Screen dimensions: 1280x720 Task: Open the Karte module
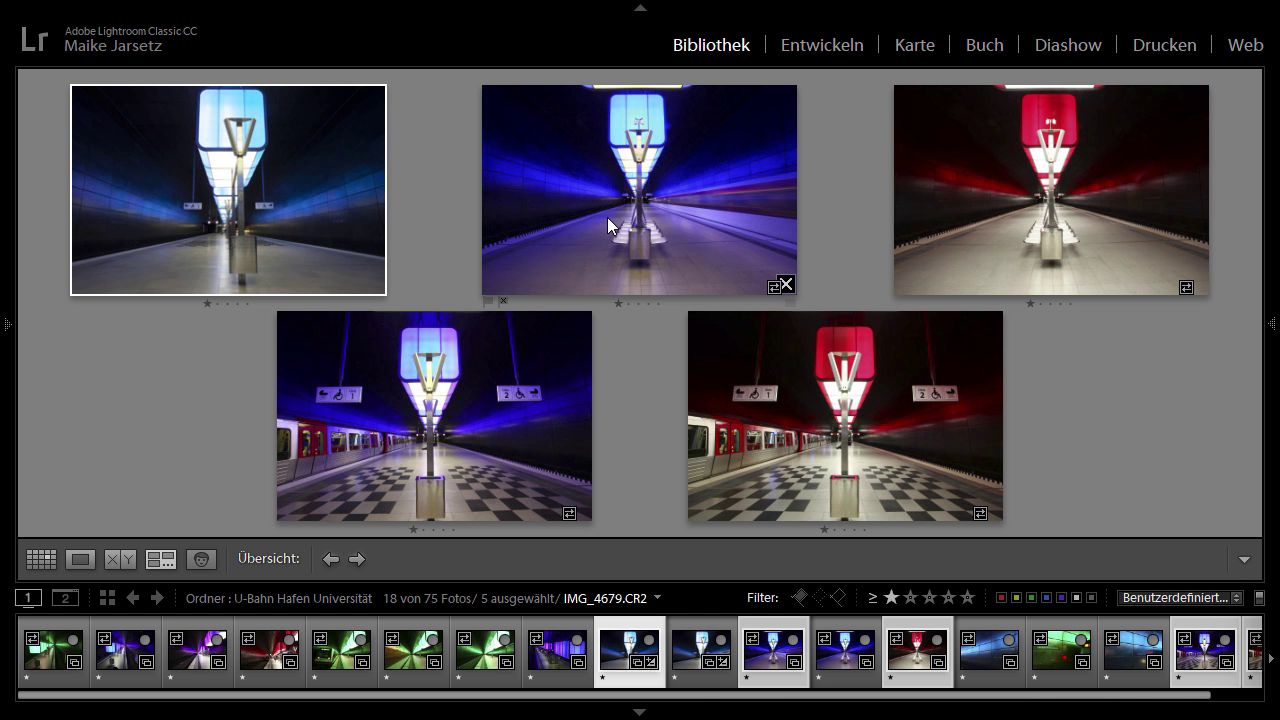tap(915, 45)
